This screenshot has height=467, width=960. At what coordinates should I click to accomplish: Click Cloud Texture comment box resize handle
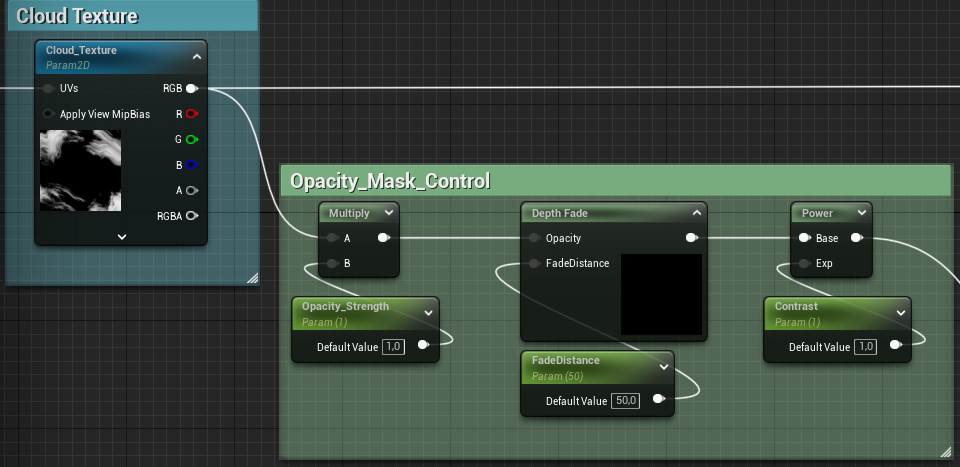pyautogui.click(x=252, y=278)
